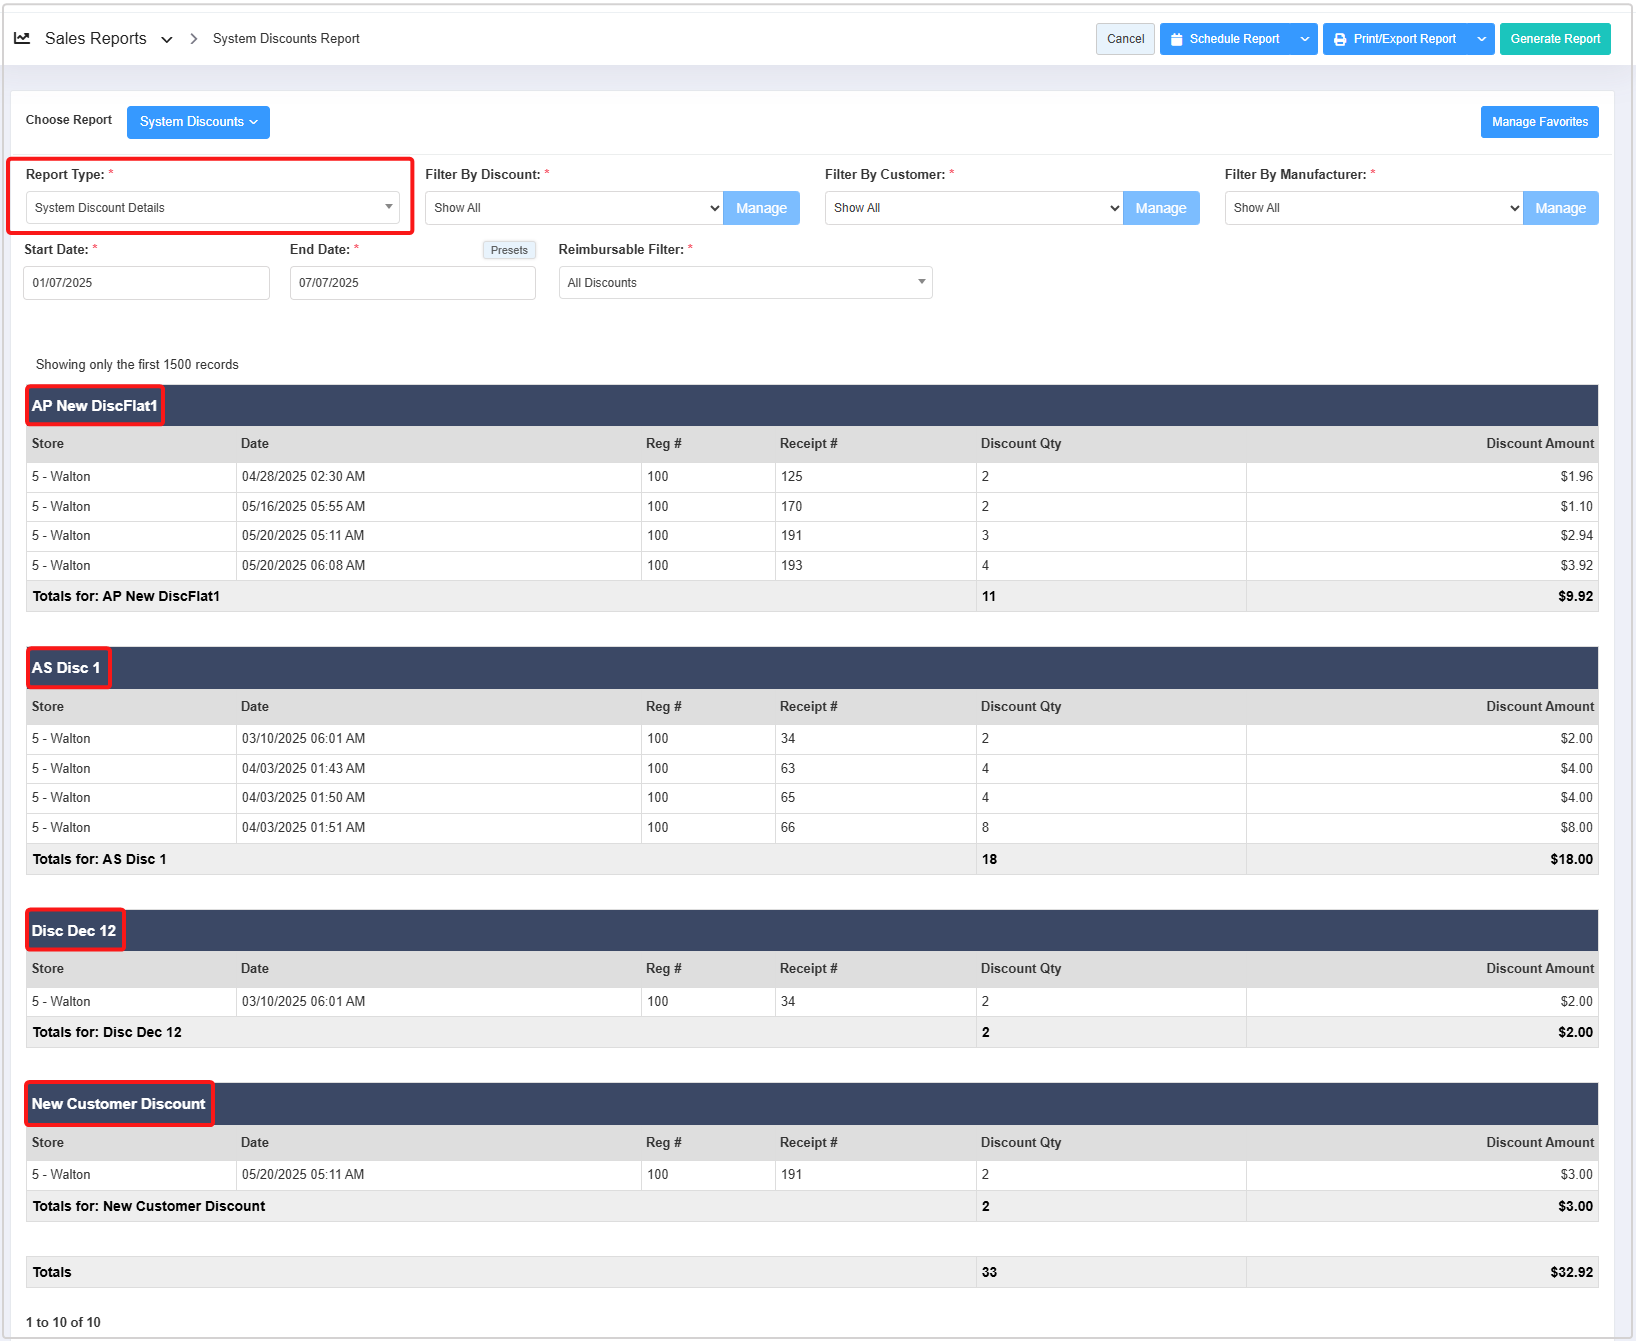Click the Manage Favorites button

point(1539,122)
